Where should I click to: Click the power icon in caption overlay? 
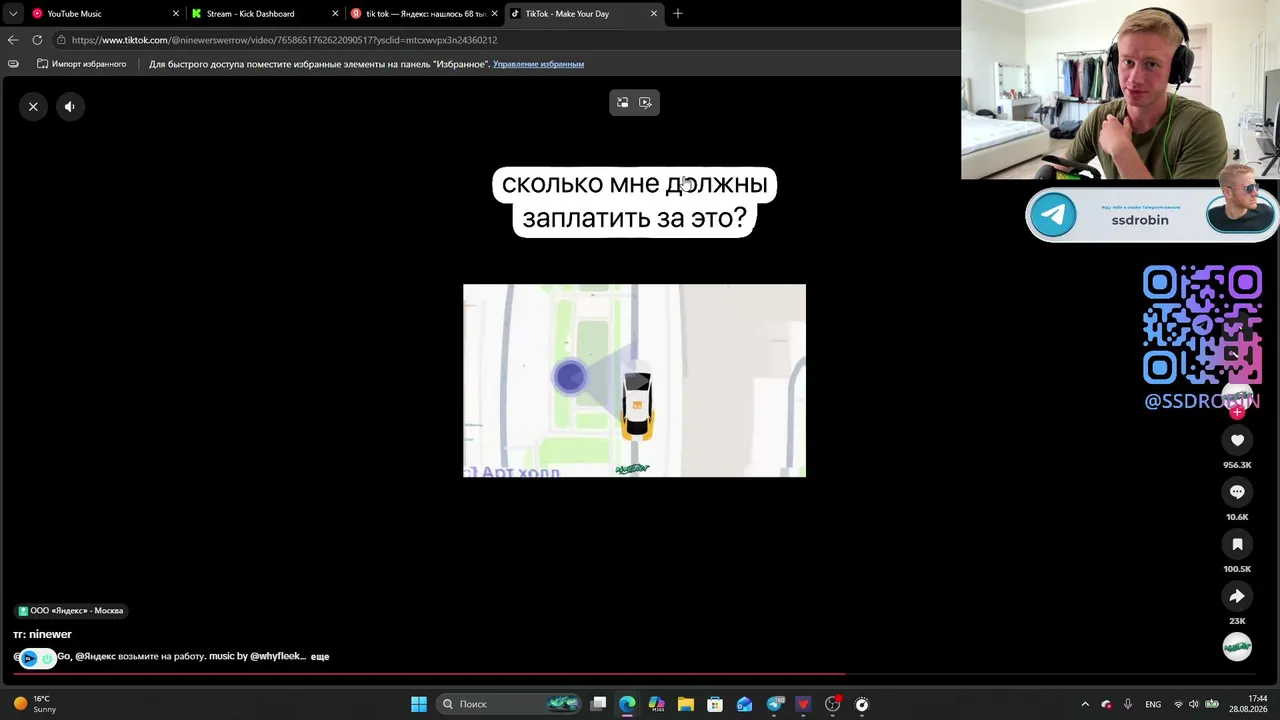47,658
